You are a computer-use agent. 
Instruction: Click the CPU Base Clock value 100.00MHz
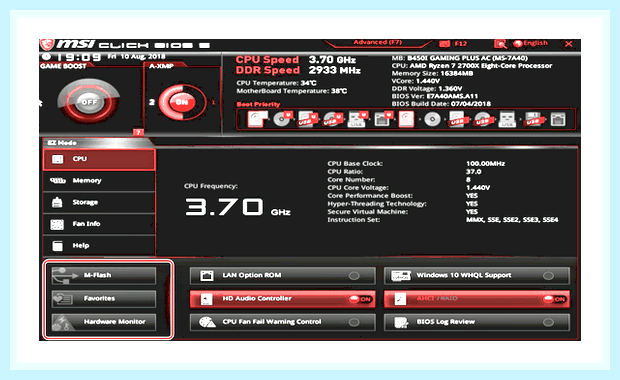[x=485, y=163]
